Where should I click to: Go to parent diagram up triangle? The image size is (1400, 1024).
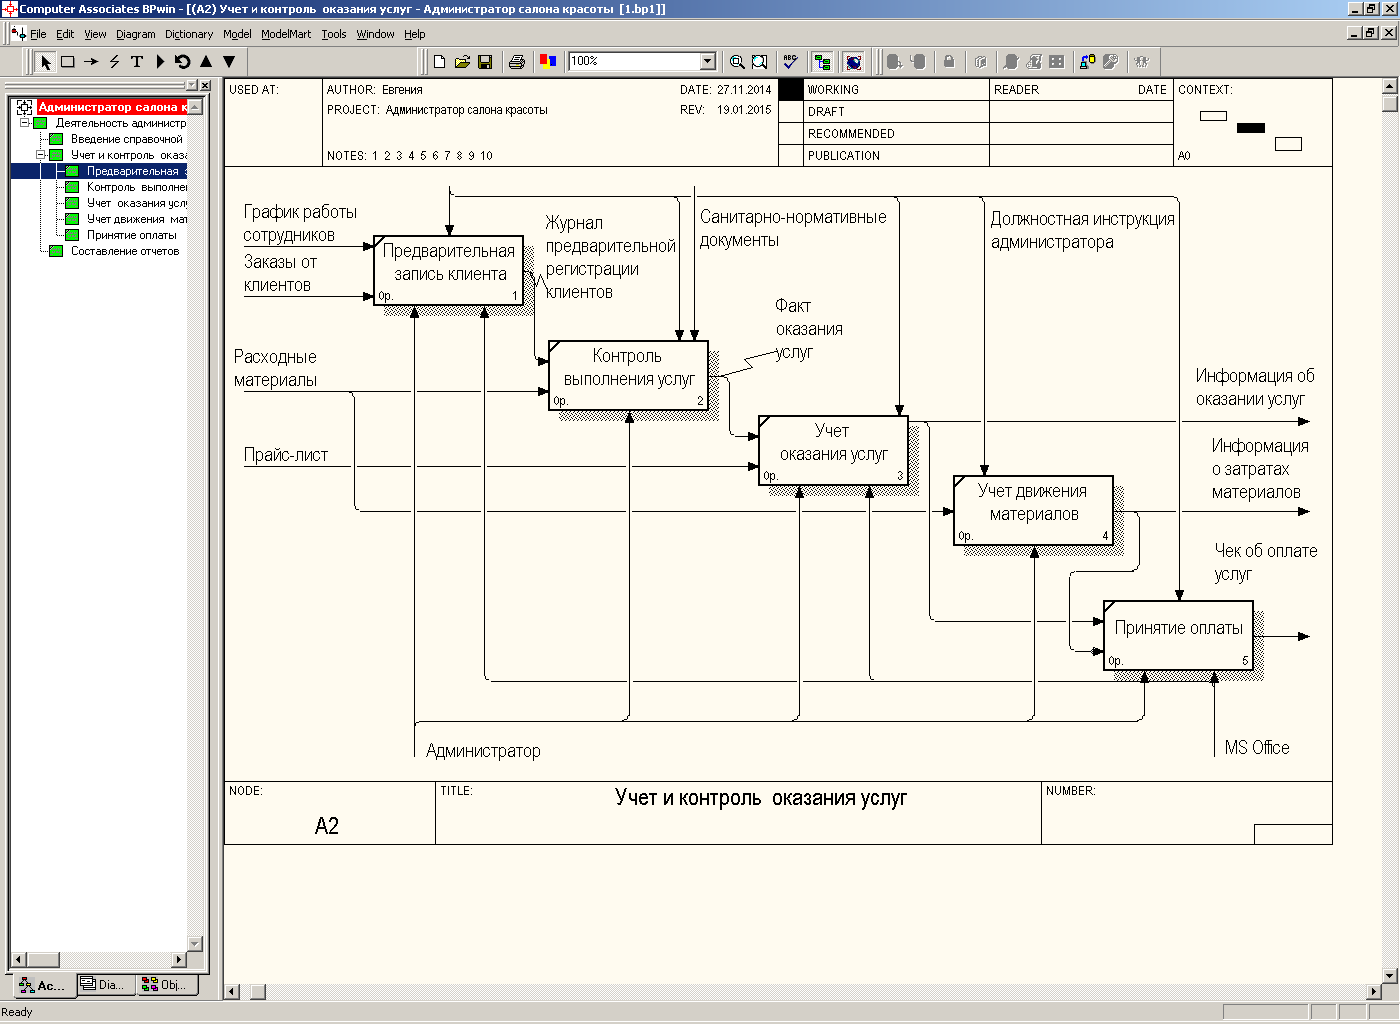point(206,62)
